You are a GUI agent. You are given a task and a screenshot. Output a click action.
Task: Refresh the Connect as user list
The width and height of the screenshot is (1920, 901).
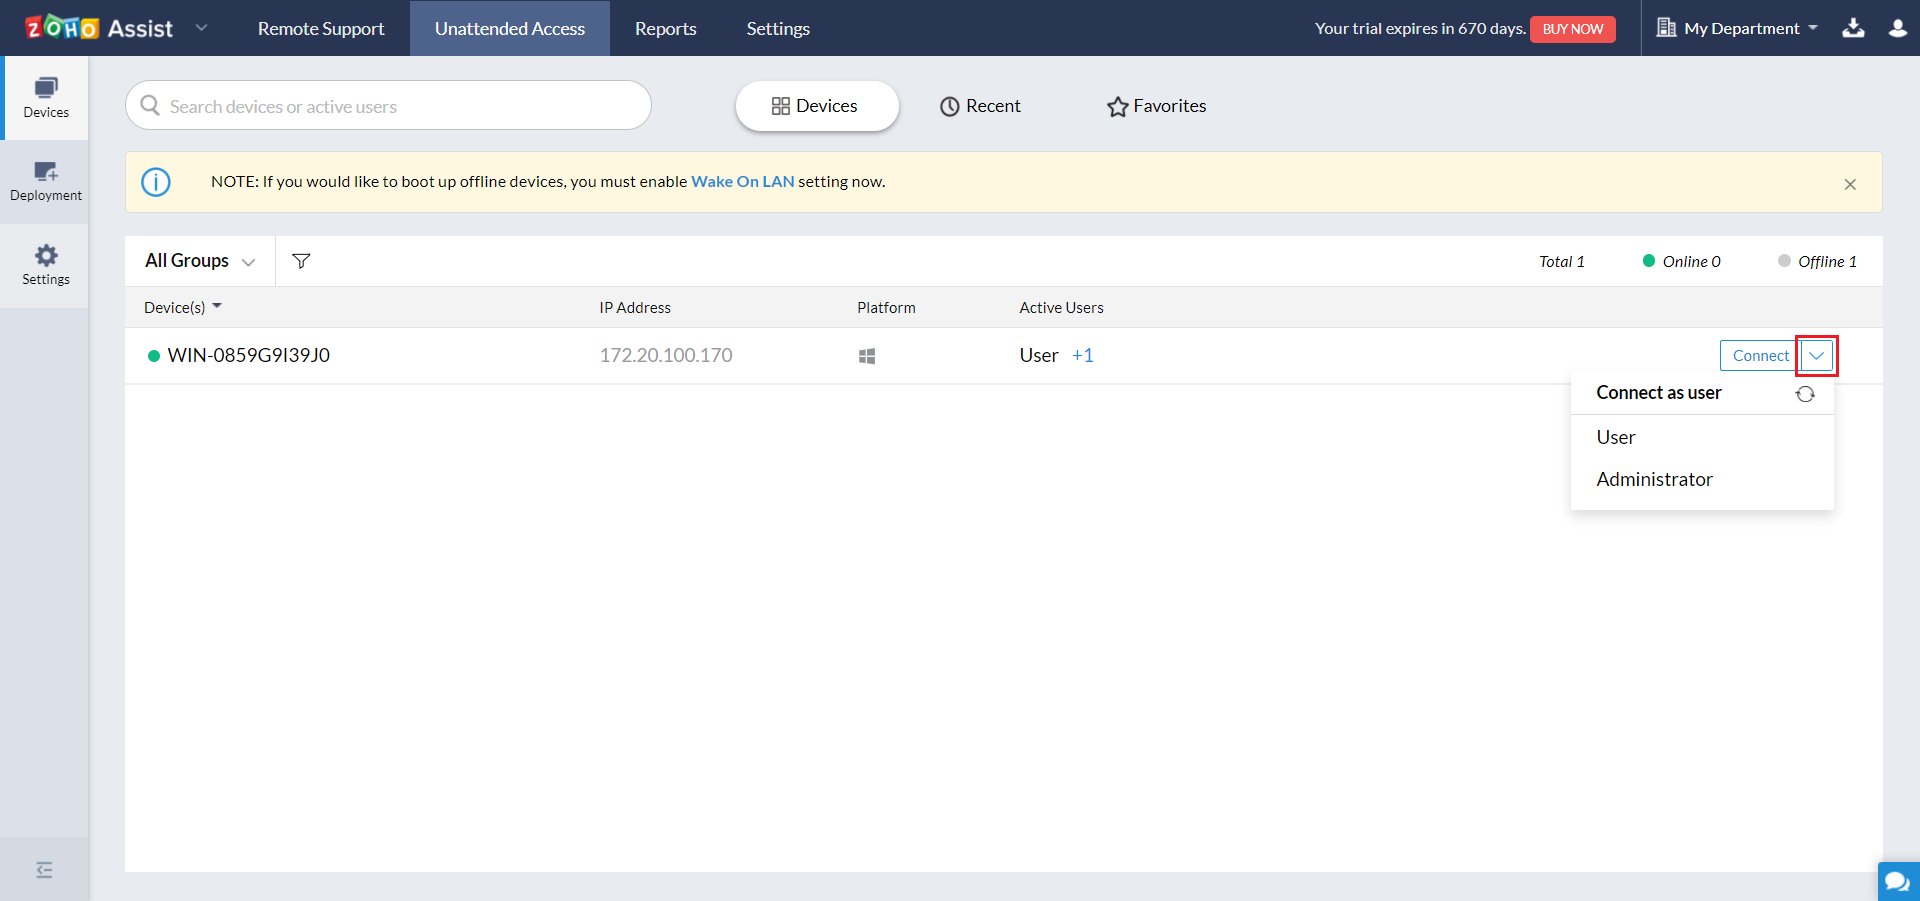point(1805,394)
